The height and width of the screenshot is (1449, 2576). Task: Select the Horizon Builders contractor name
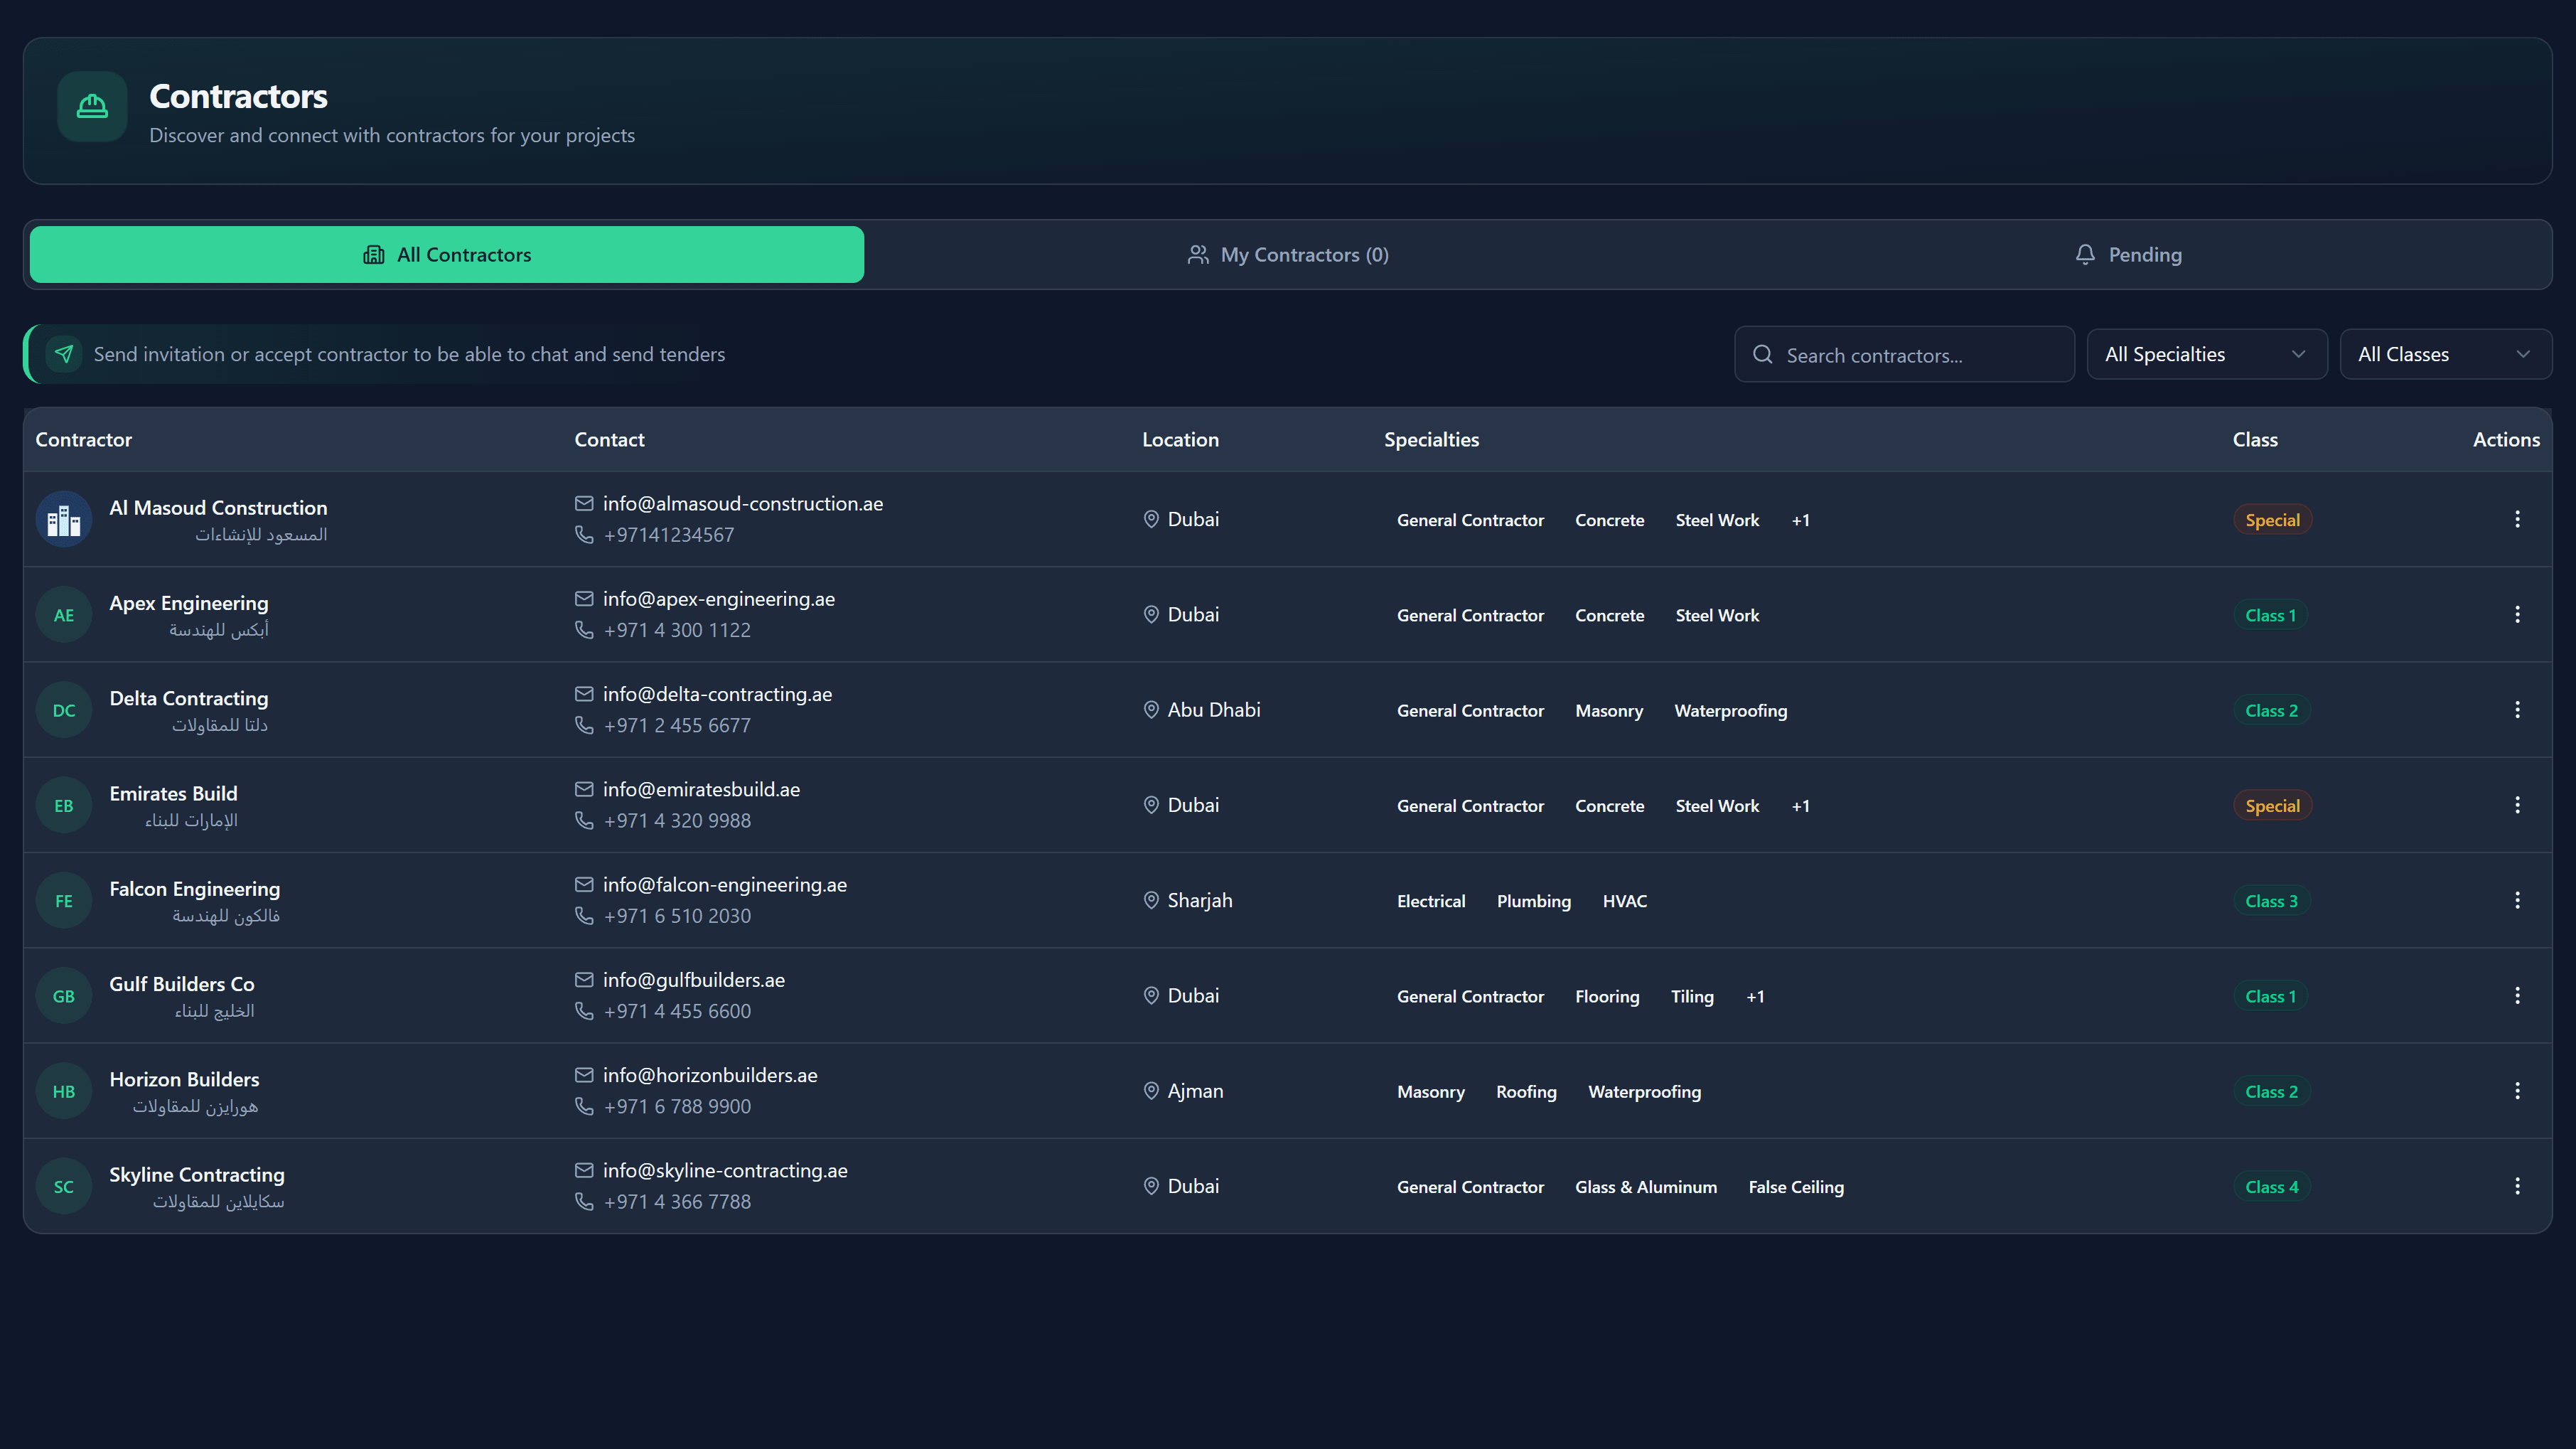184,1079
